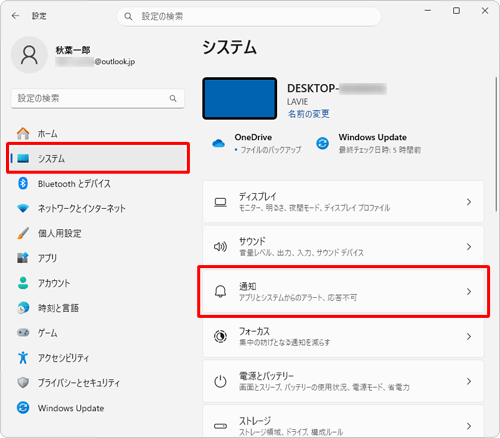Open OneDrive ファイルのバックアップ status
Image resolution: width=500 pixels, height=438 pixels.
pyautogui.click(x=256, y=144)
